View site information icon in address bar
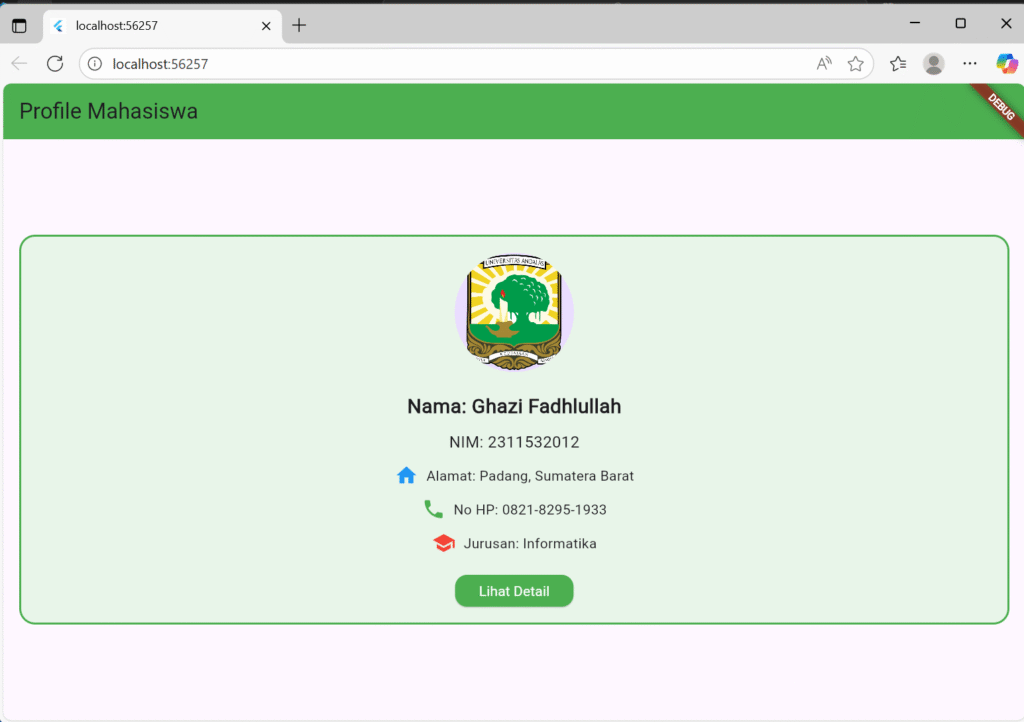The width and height of the screenshot is (1024, 722). pos(95,64)
